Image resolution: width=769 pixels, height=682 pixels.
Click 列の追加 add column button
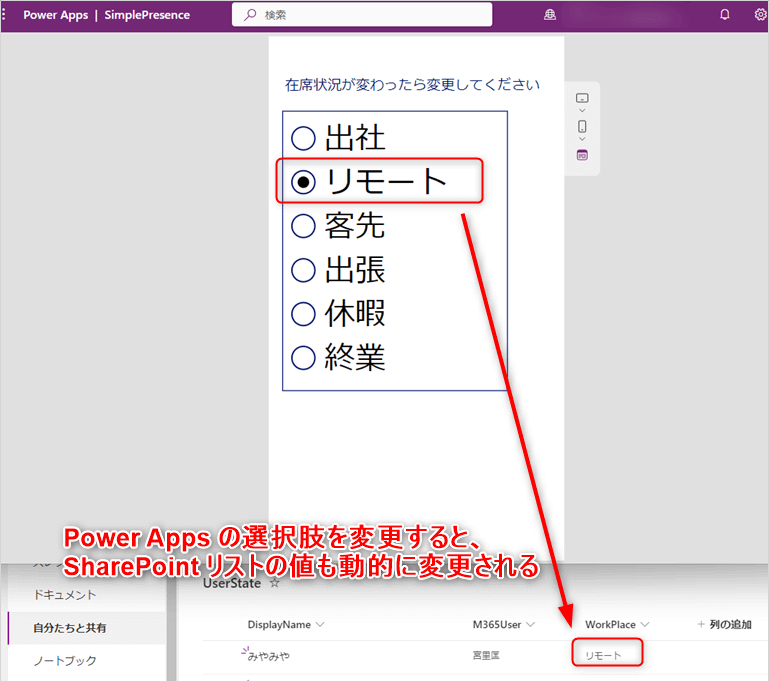(724, 624)
